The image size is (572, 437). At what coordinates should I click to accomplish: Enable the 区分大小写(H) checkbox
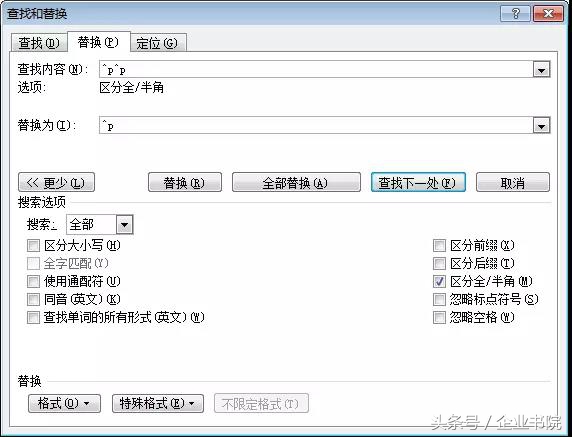tap(33, 245)
